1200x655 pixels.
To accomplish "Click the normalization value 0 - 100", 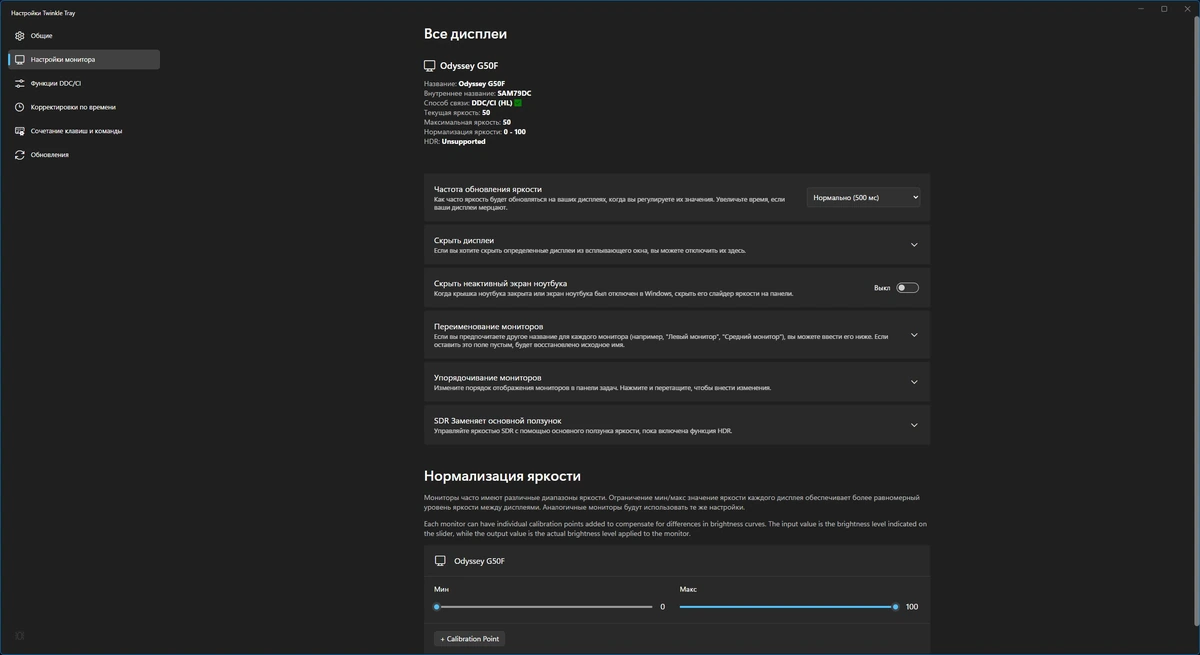I will click(515, 132).
